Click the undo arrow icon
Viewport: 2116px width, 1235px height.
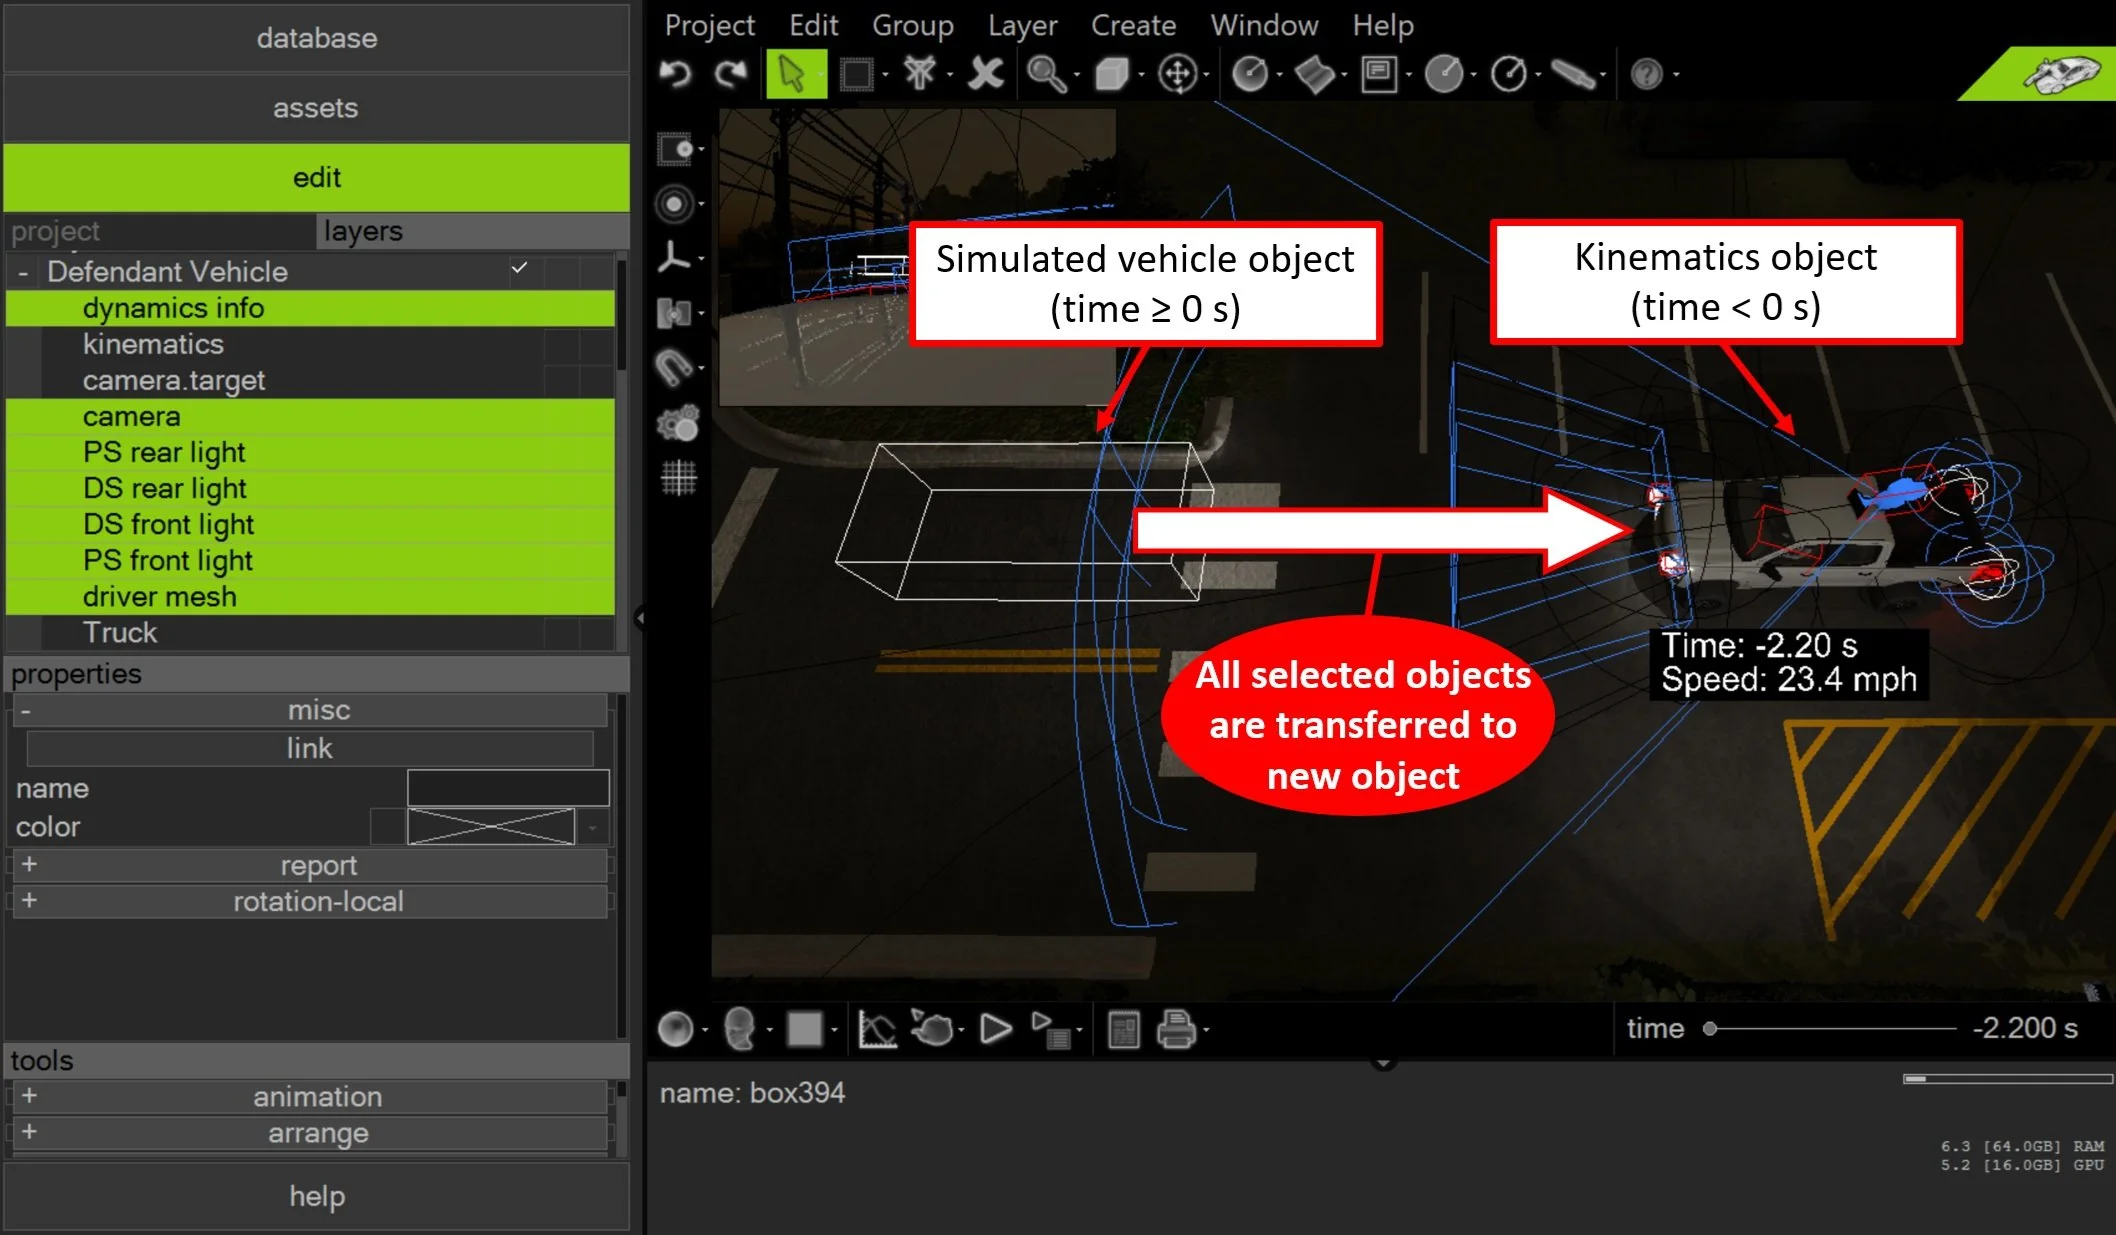coord(676,74)
